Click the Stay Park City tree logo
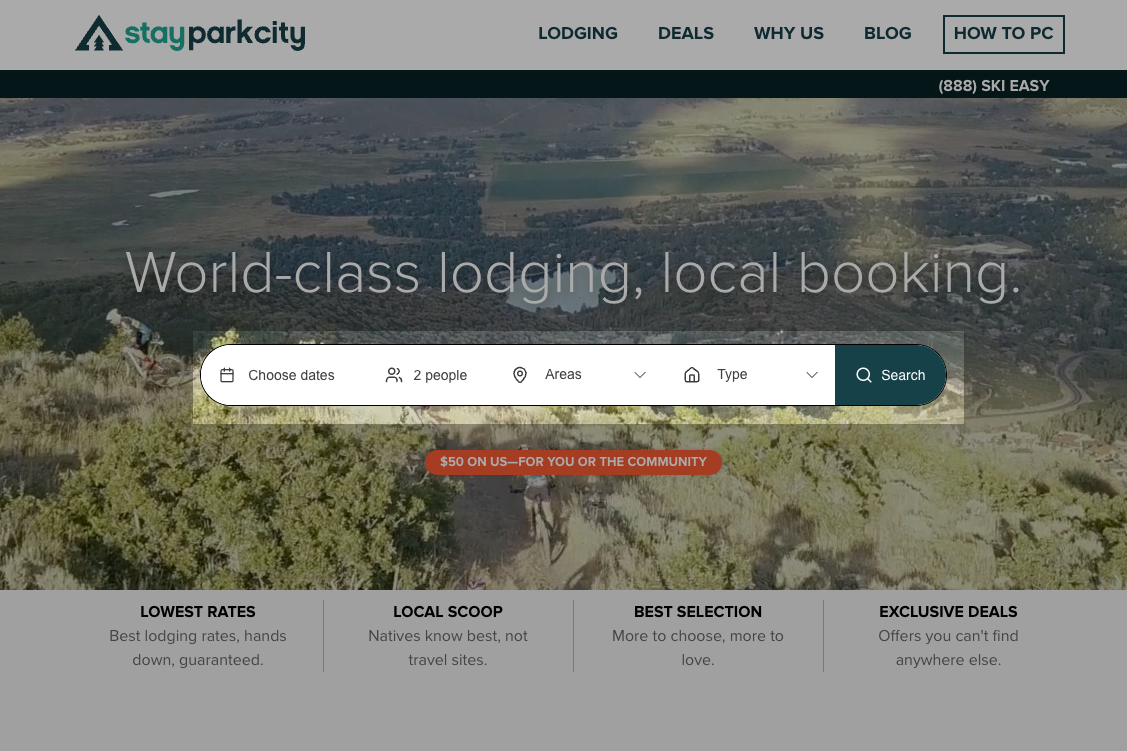The height and width of the screenshot is (751, 1127). coord(98,34)
